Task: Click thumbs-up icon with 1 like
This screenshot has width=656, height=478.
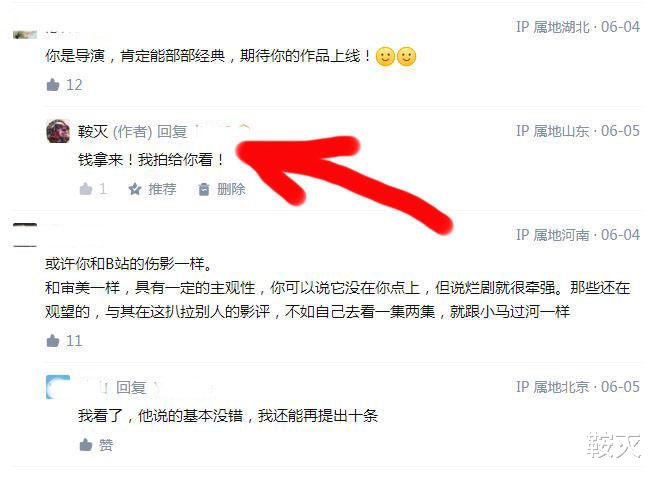Action: pos(86,189)
